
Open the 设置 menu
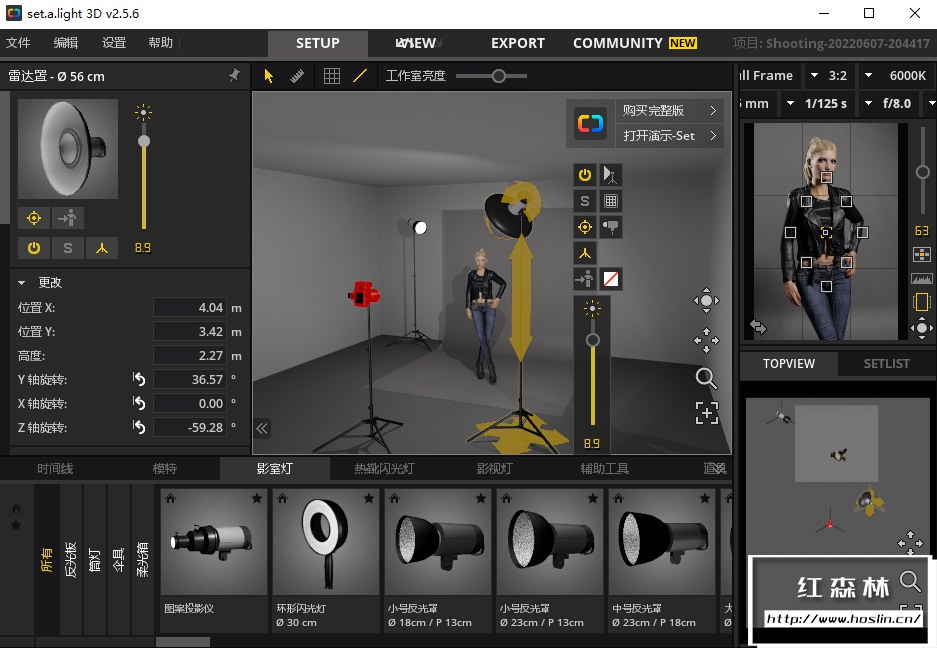(x=114, y=42)
